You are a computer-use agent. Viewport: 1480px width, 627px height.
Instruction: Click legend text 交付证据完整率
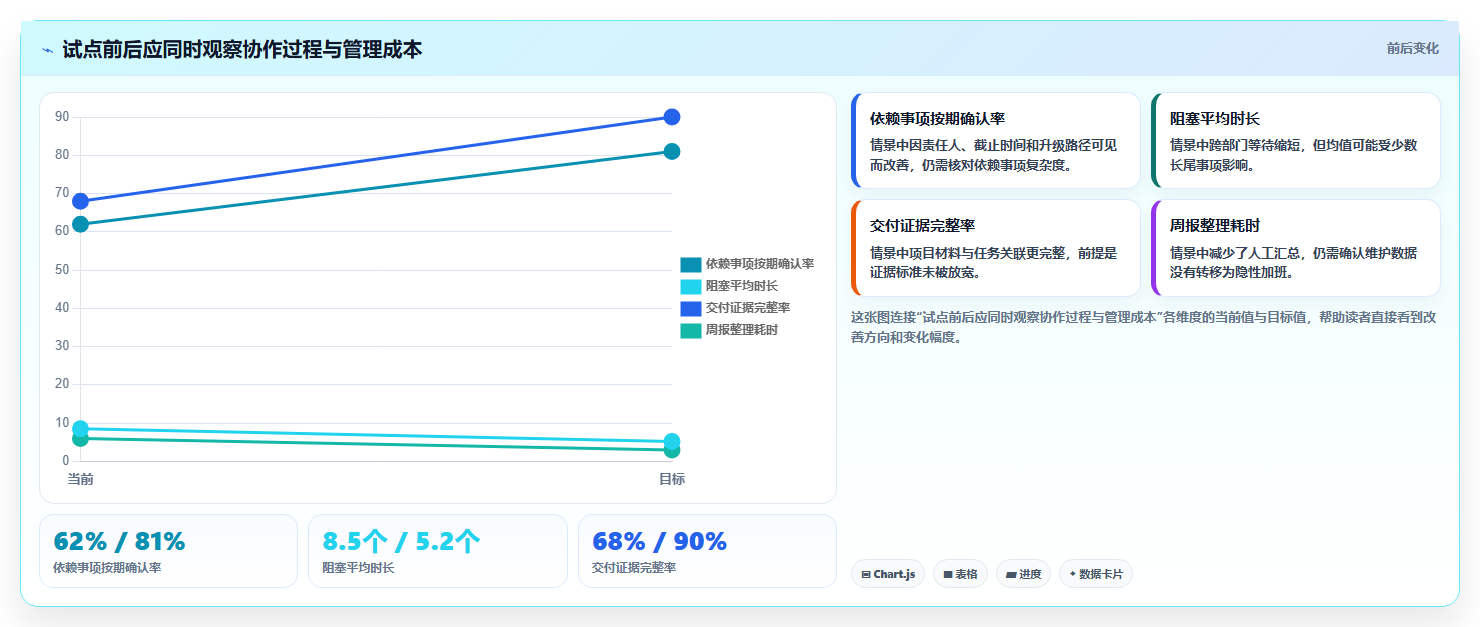point(748,308)
